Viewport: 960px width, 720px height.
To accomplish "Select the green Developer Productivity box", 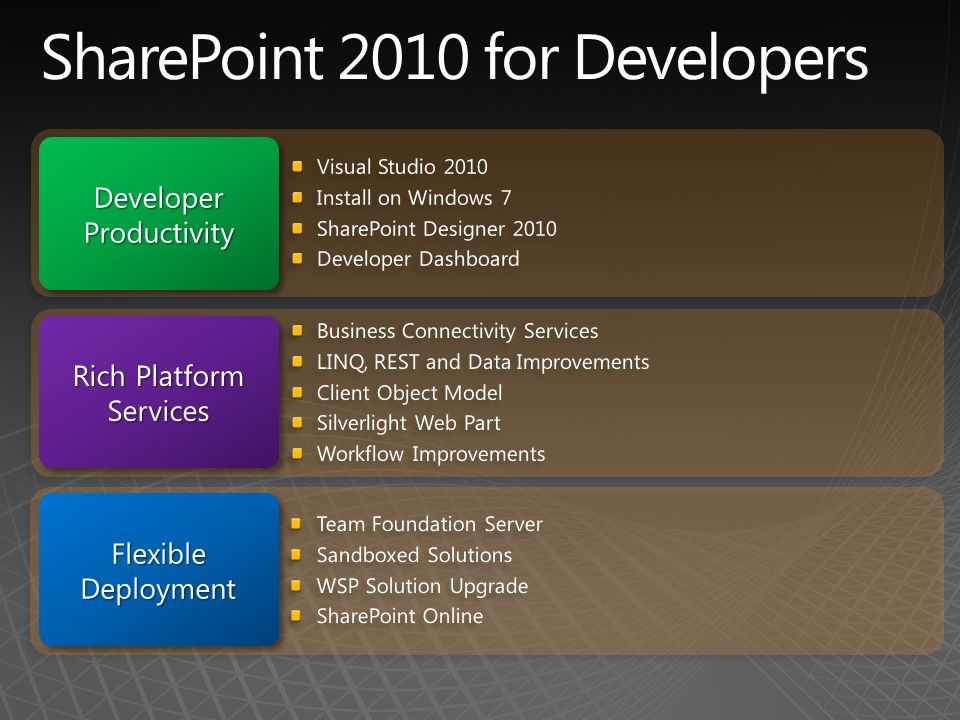I will 159,214.
